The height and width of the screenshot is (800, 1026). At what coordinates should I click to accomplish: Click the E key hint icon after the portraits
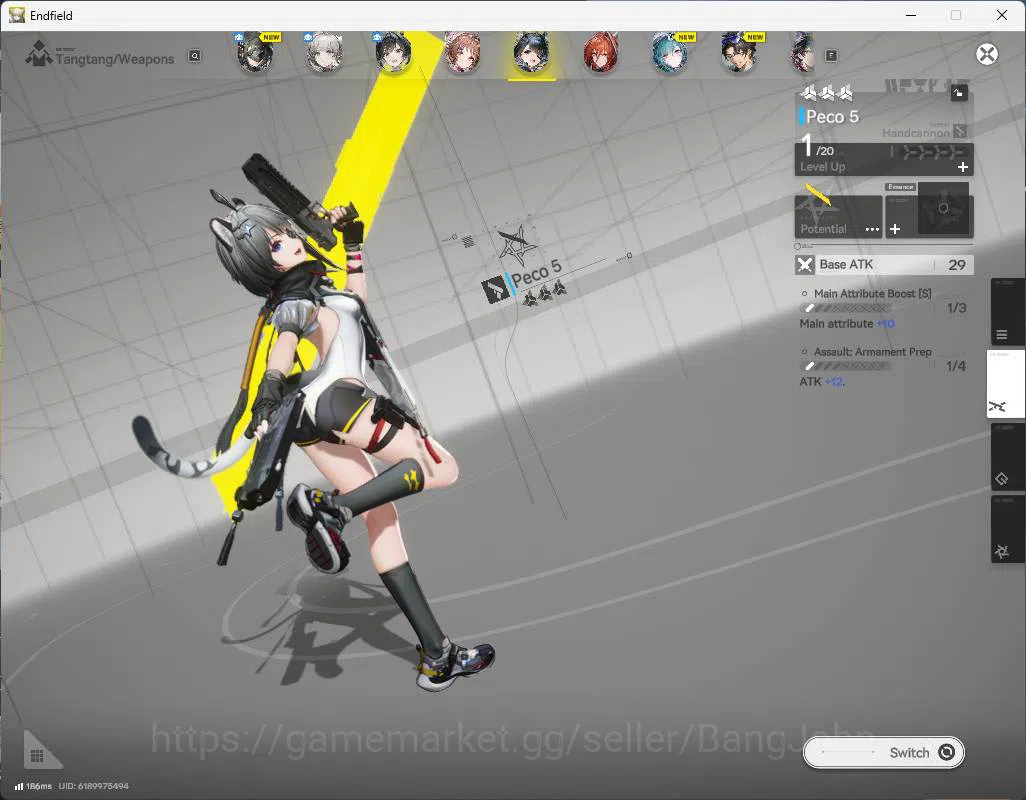[x=831, y=56]
